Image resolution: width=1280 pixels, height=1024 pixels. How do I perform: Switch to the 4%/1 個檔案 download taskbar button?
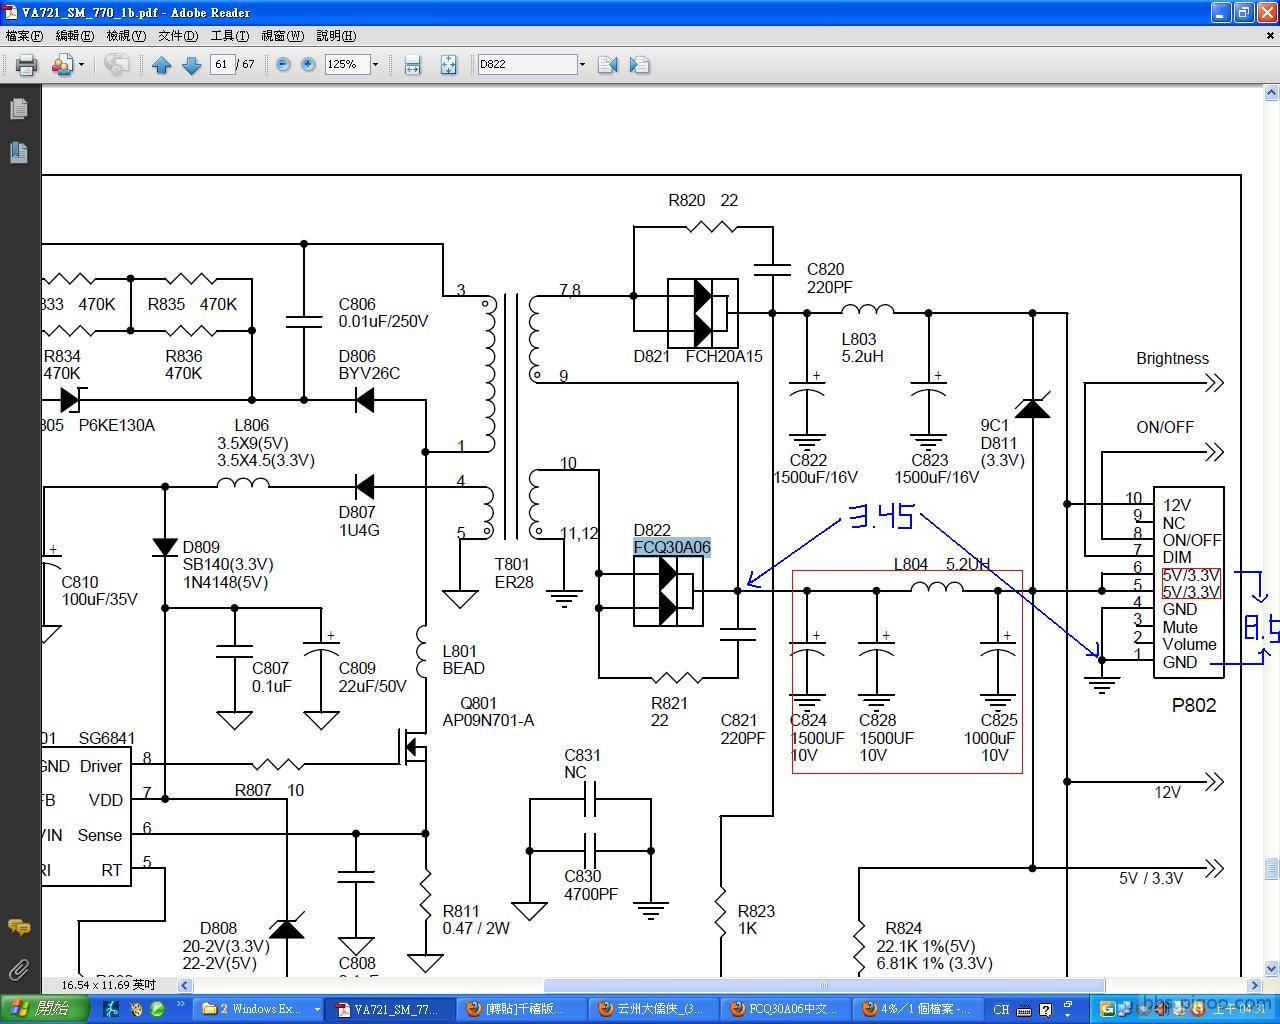(915, 1009)
